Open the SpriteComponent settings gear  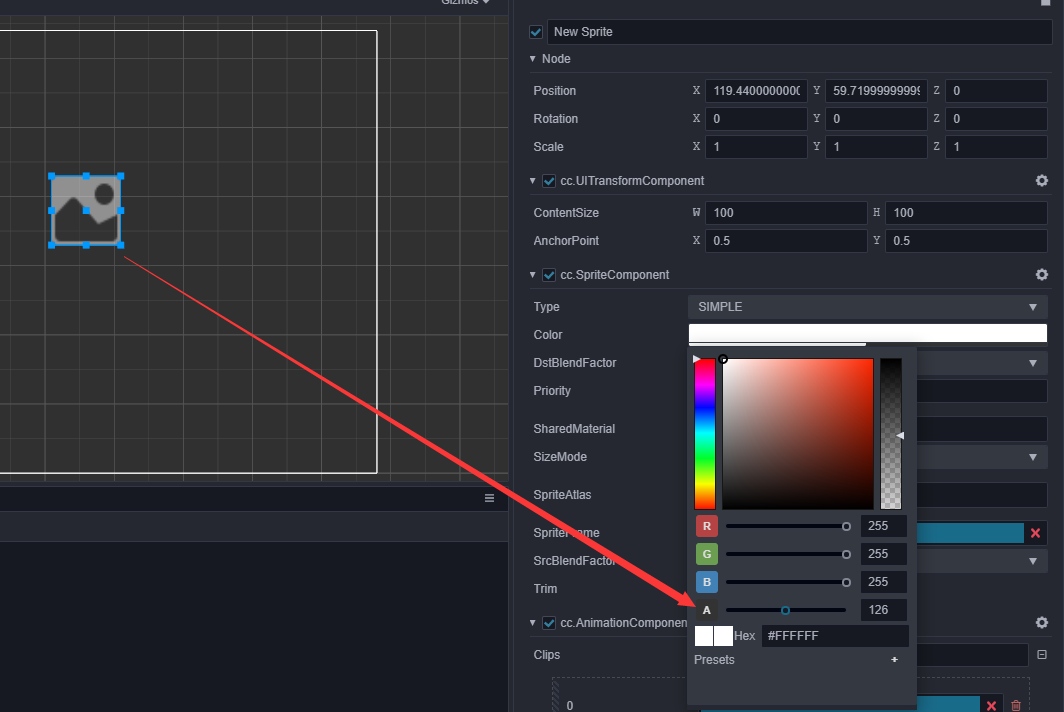tap(1042, 274)
